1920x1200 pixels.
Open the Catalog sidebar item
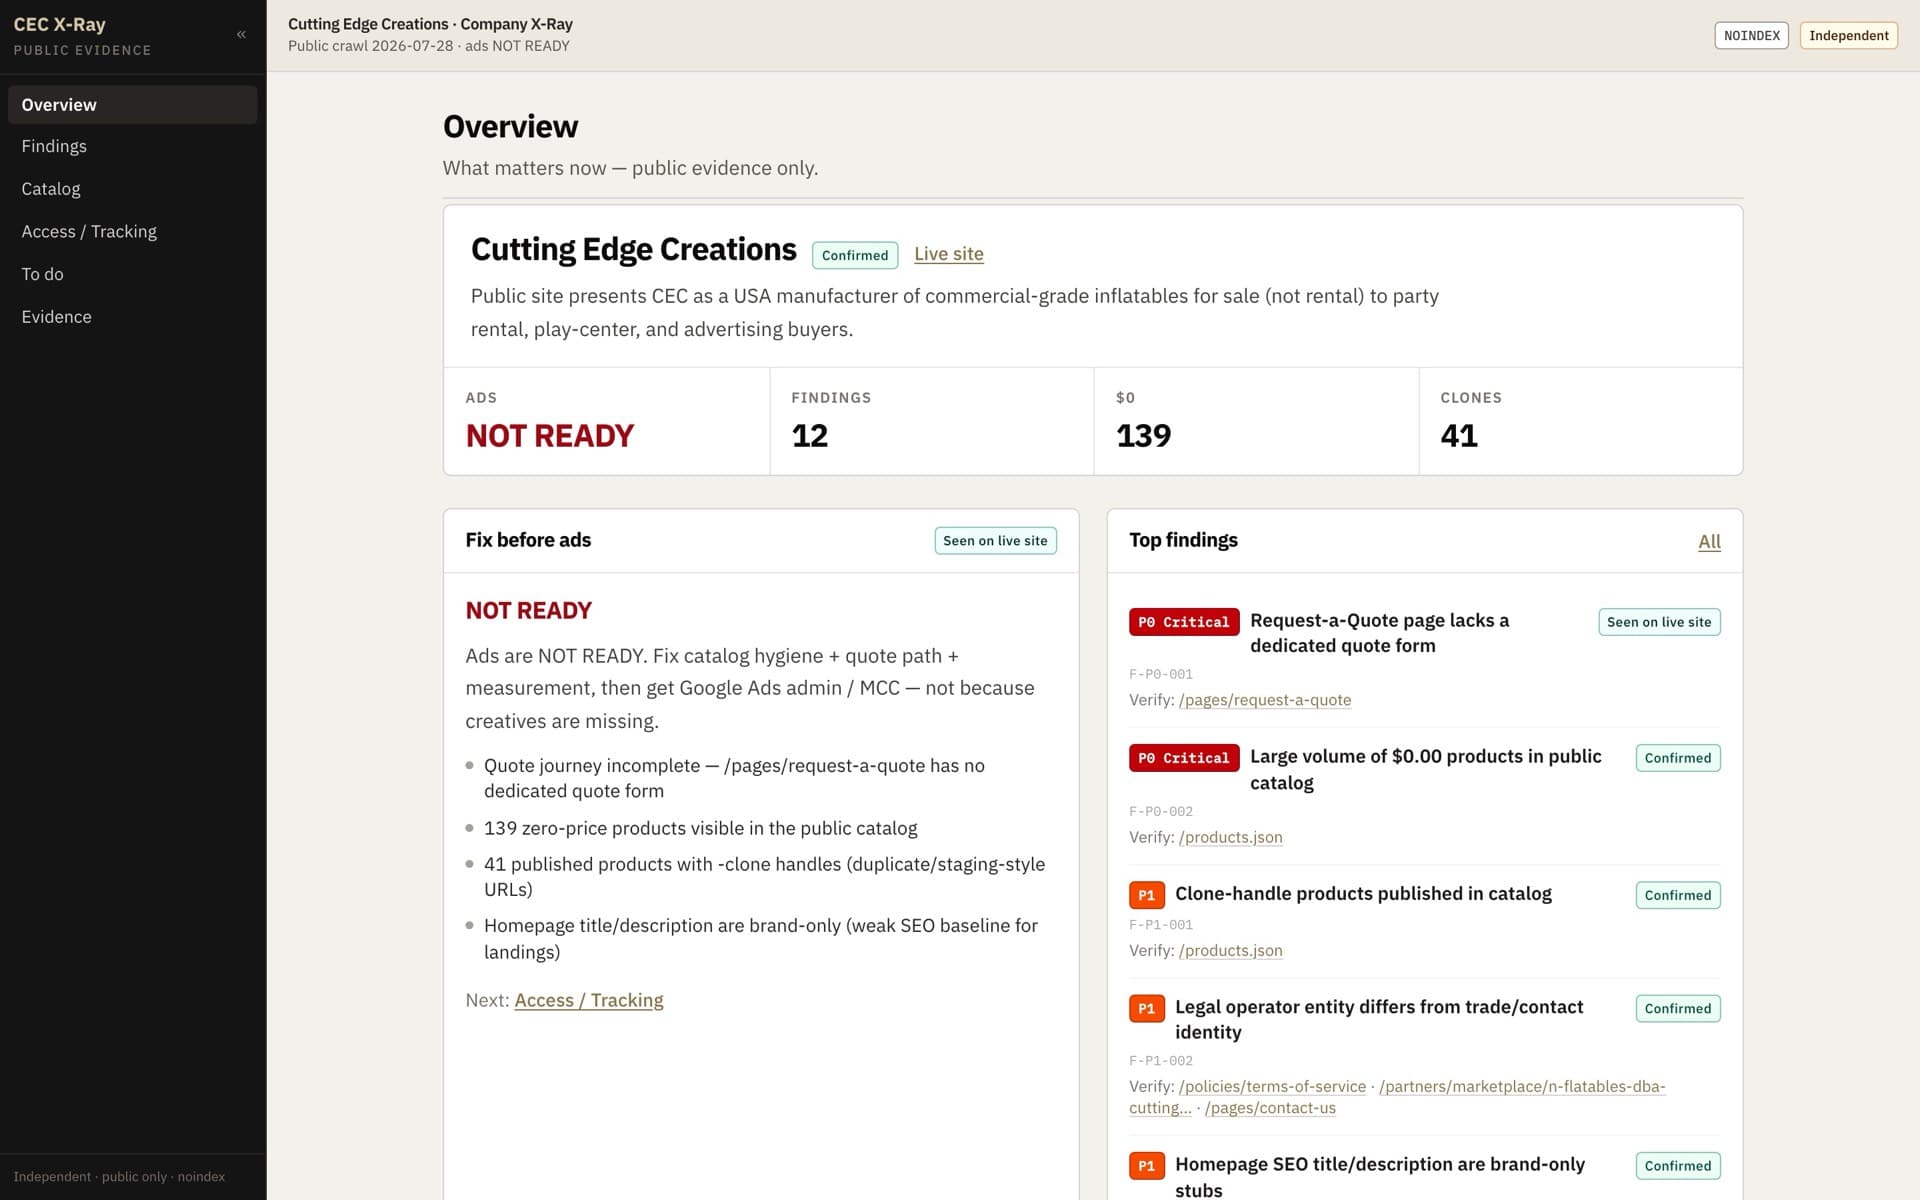point(132,189)
